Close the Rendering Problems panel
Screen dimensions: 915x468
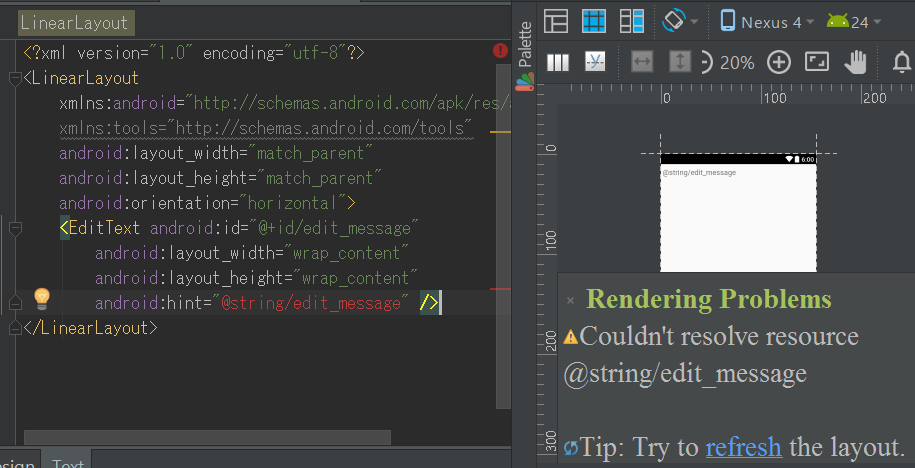point(571,301)
